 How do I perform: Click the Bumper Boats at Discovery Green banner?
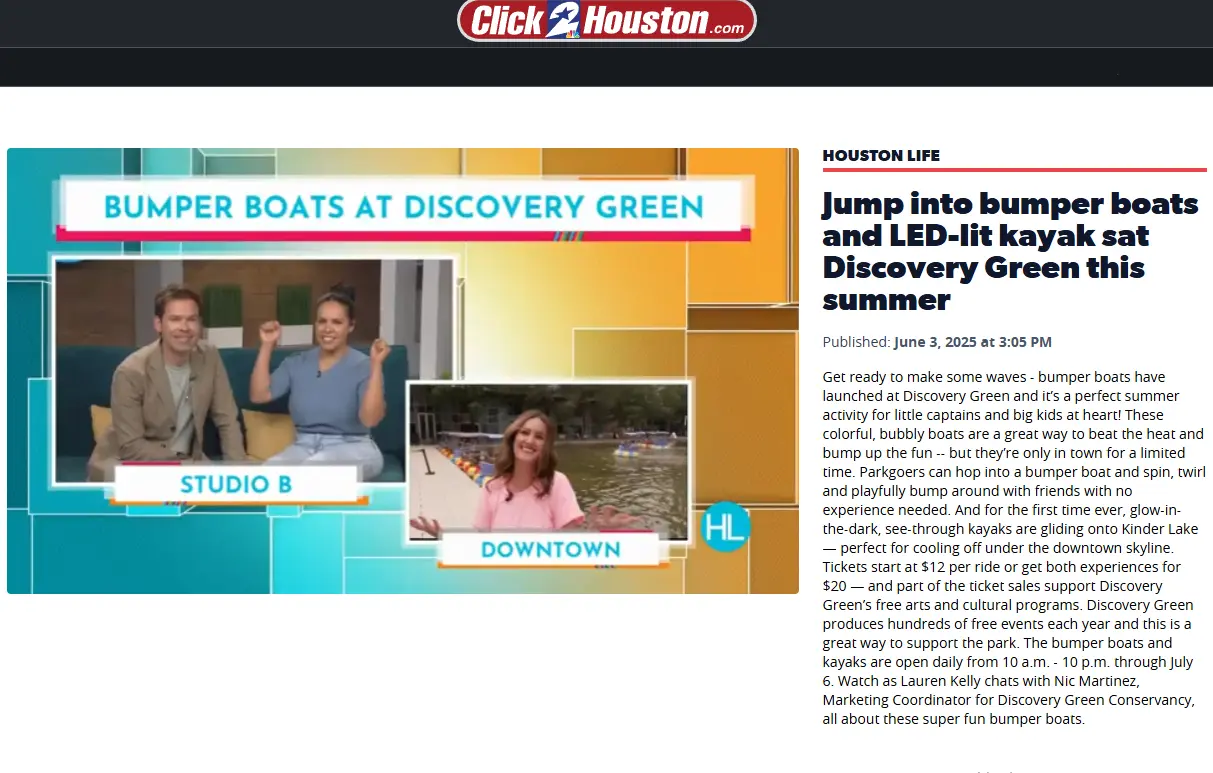[404, 207]
